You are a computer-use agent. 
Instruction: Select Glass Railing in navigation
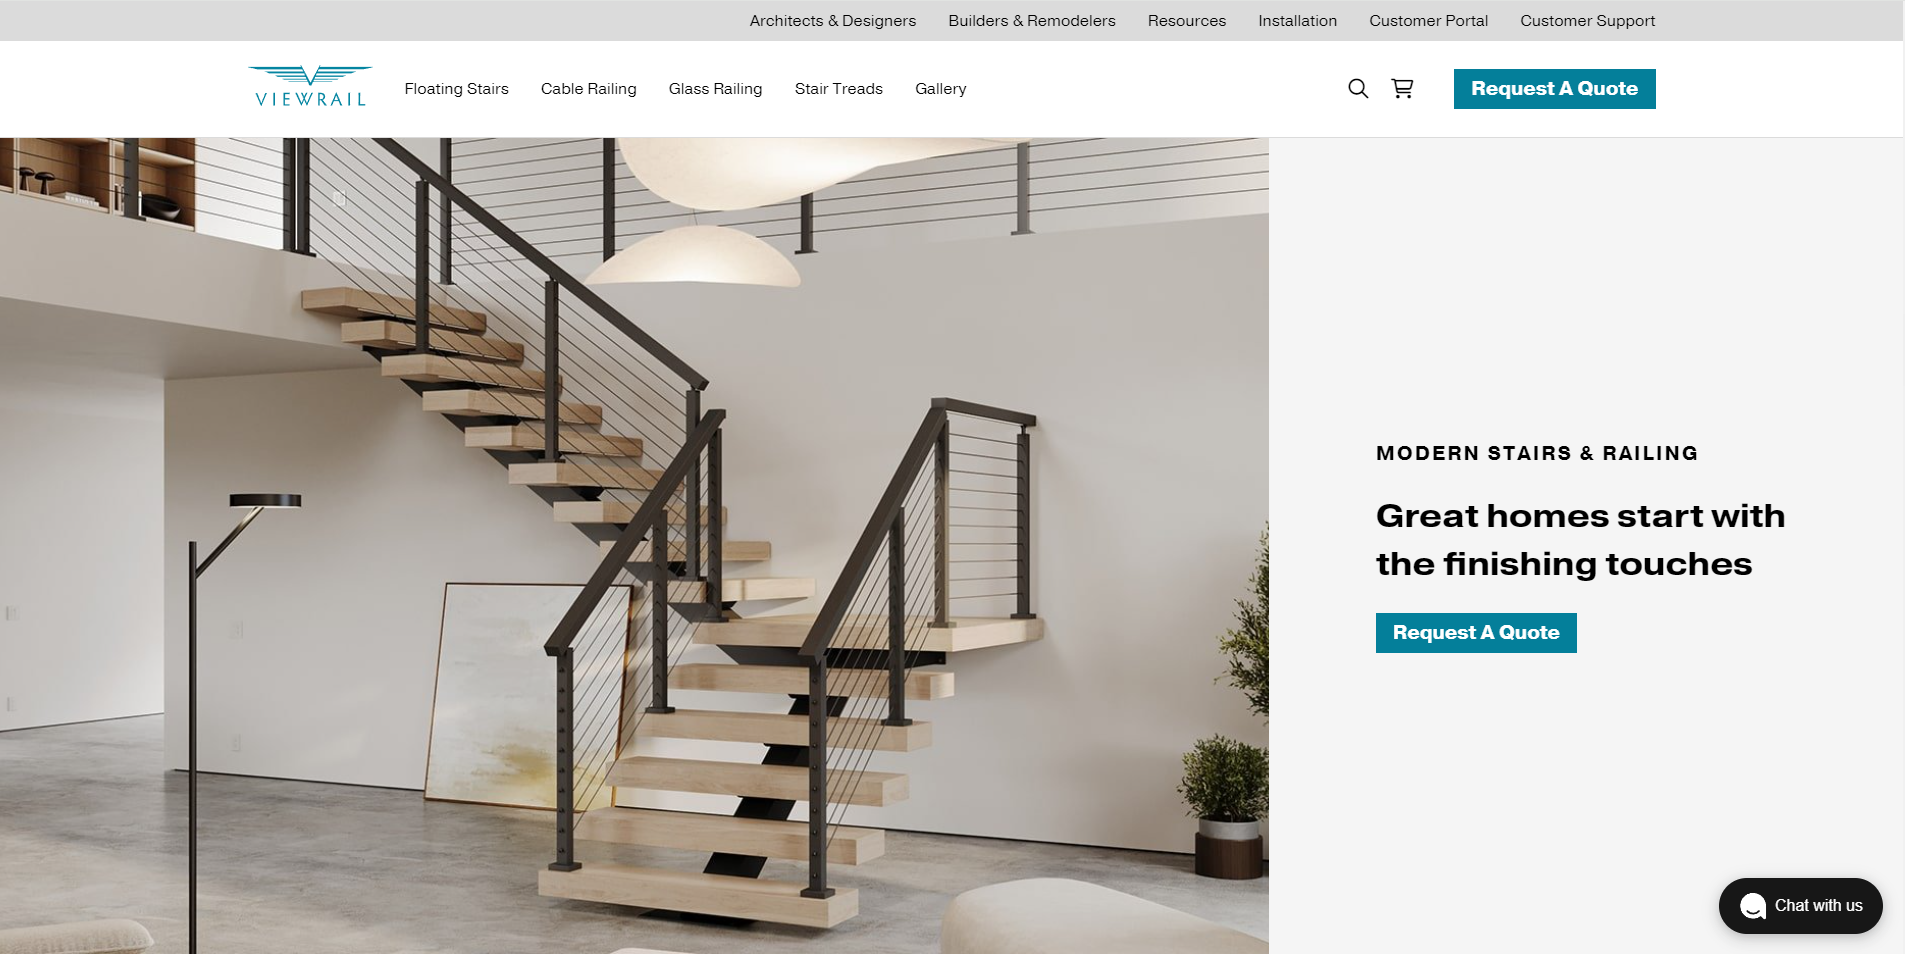(715, 89)
